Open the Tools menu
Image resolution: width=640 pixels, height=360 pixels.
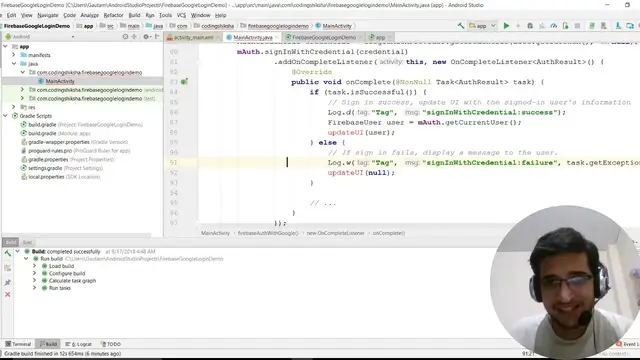tap(165, 15)
